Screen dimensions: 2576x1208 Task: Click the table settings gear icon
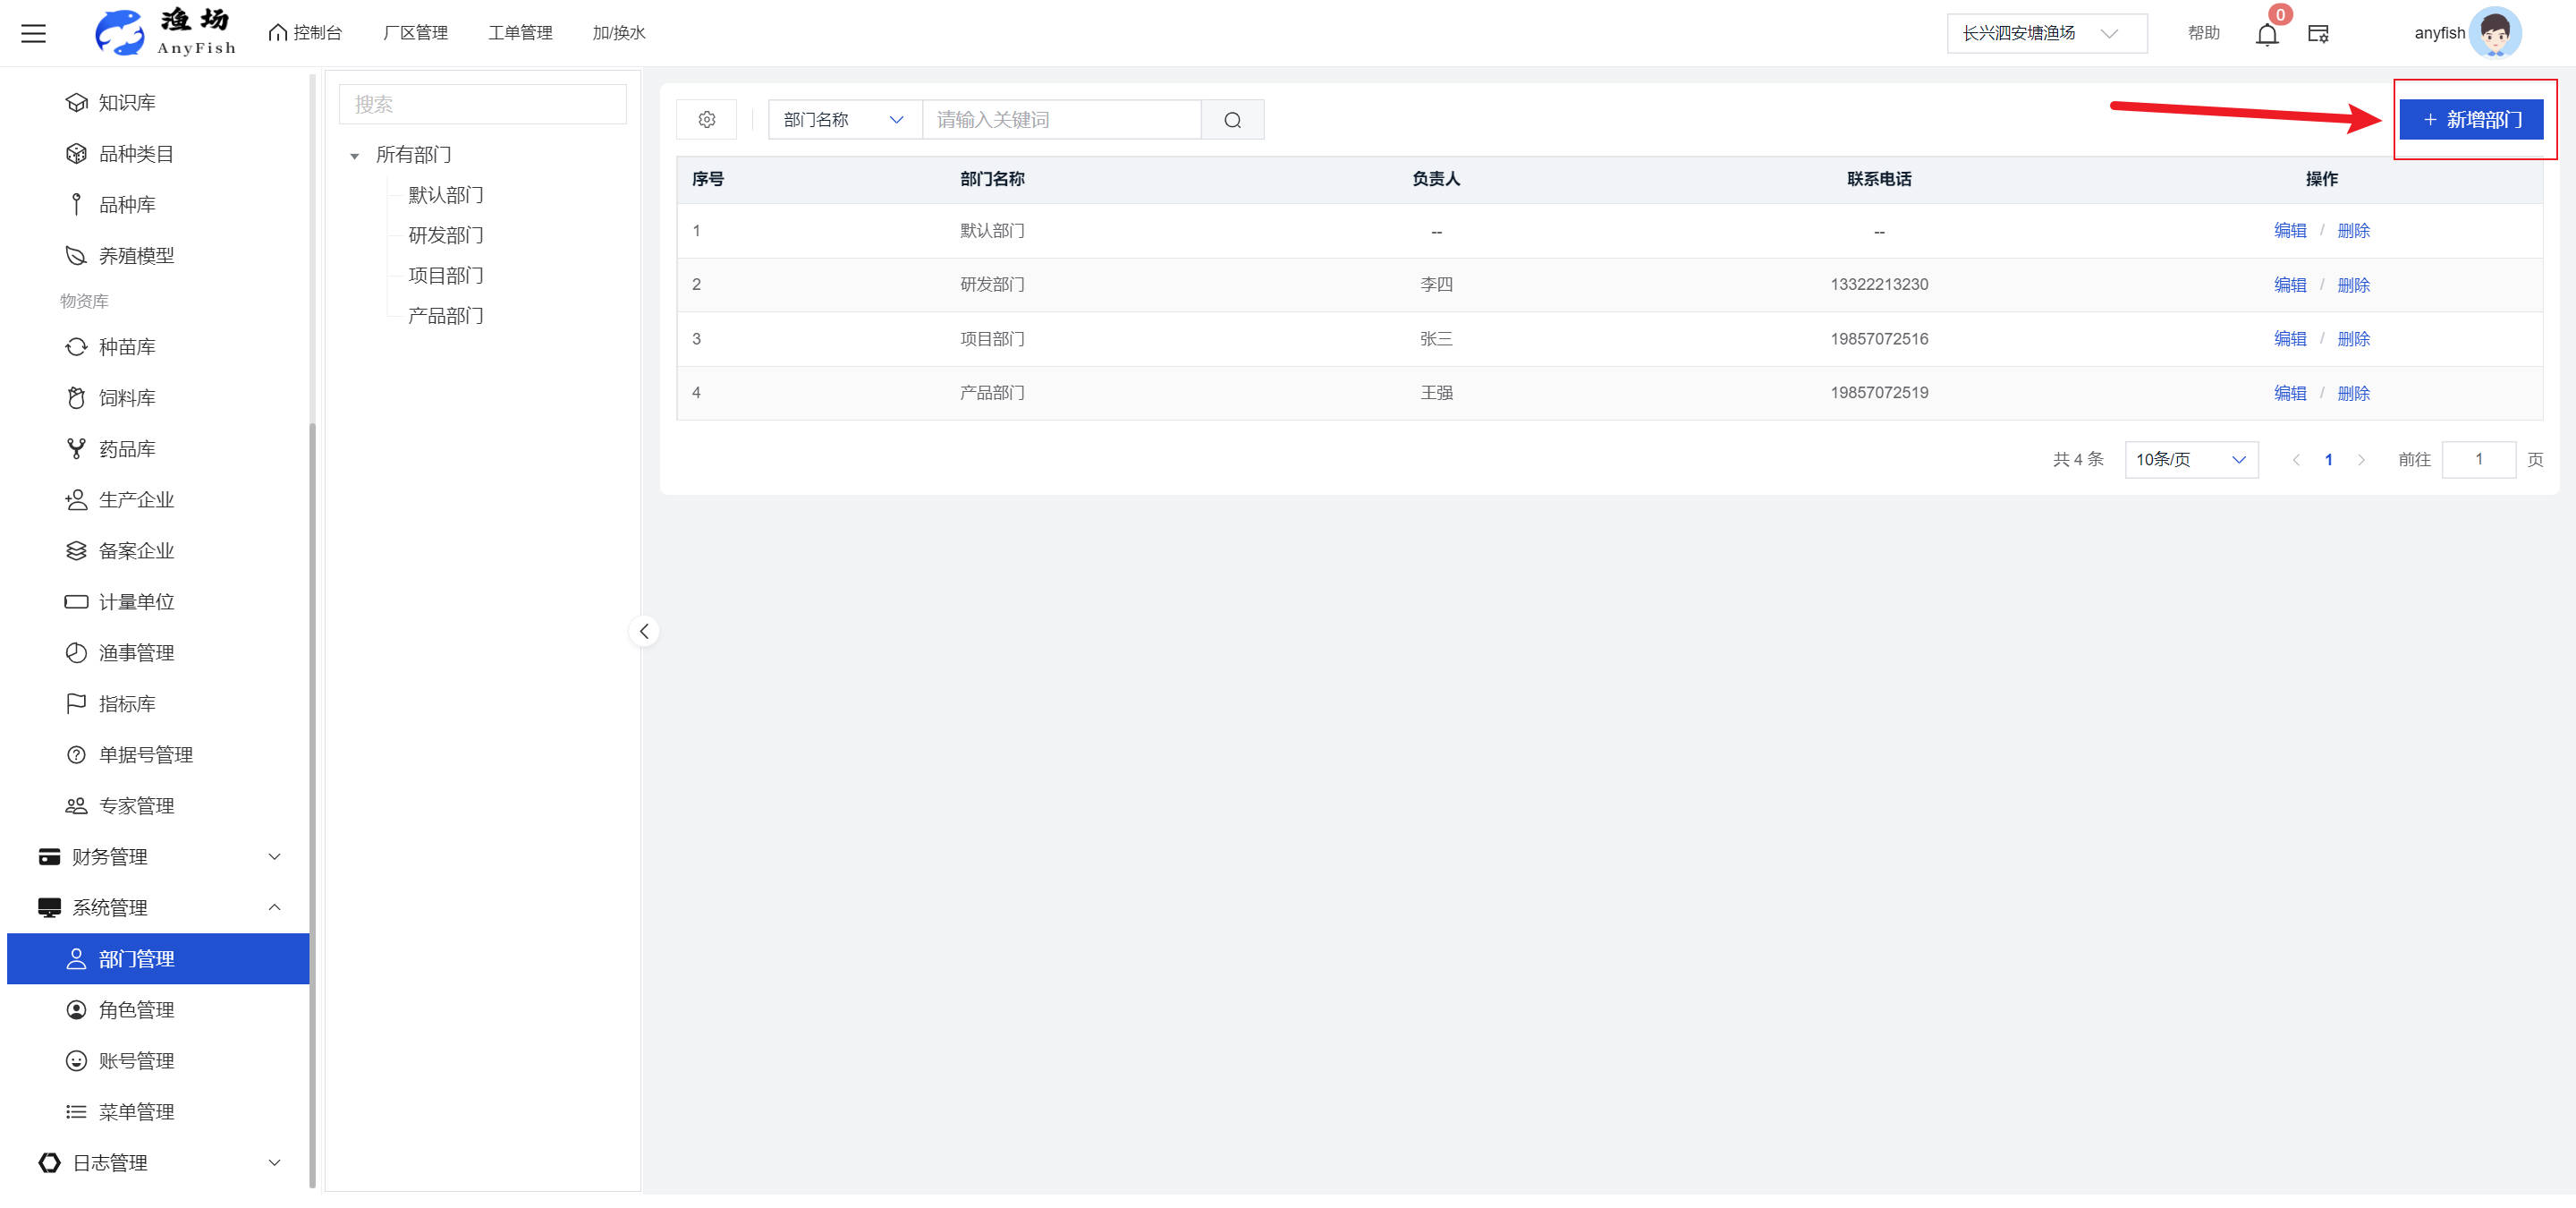click(706, 120)
